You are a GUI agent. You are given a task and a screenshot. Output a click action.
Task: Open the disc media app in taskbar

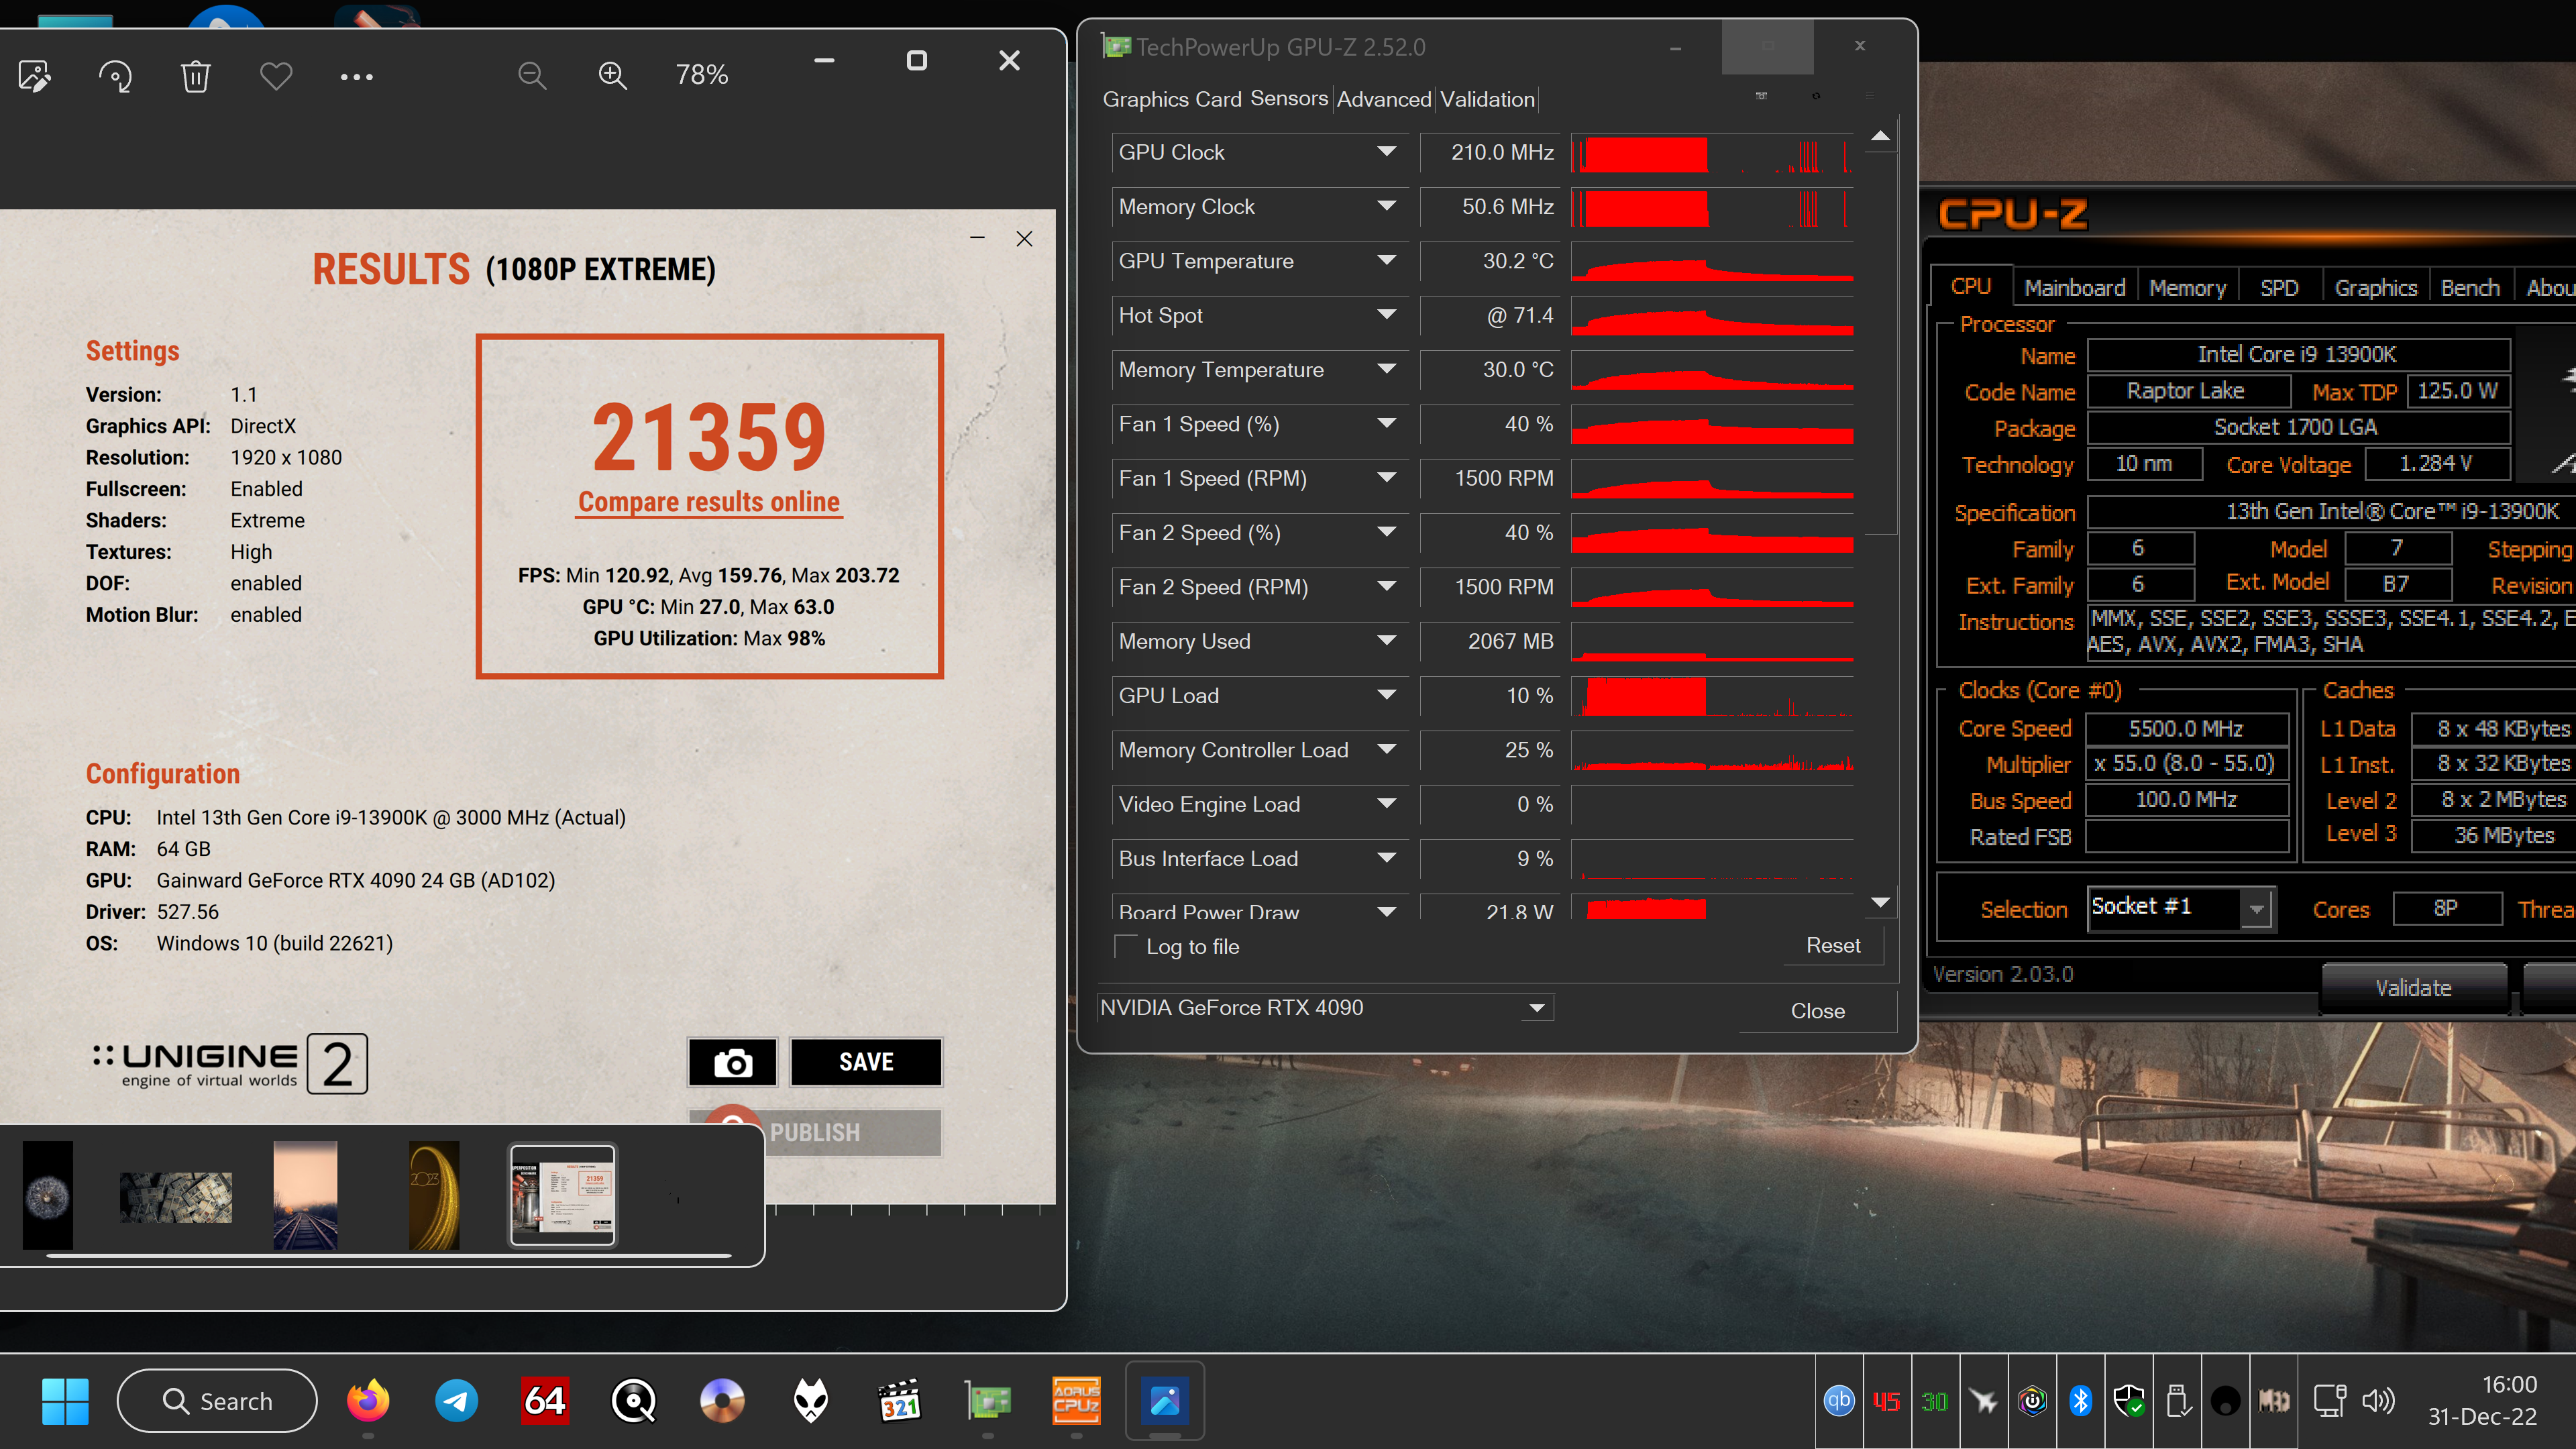[x=722, y=1401]
